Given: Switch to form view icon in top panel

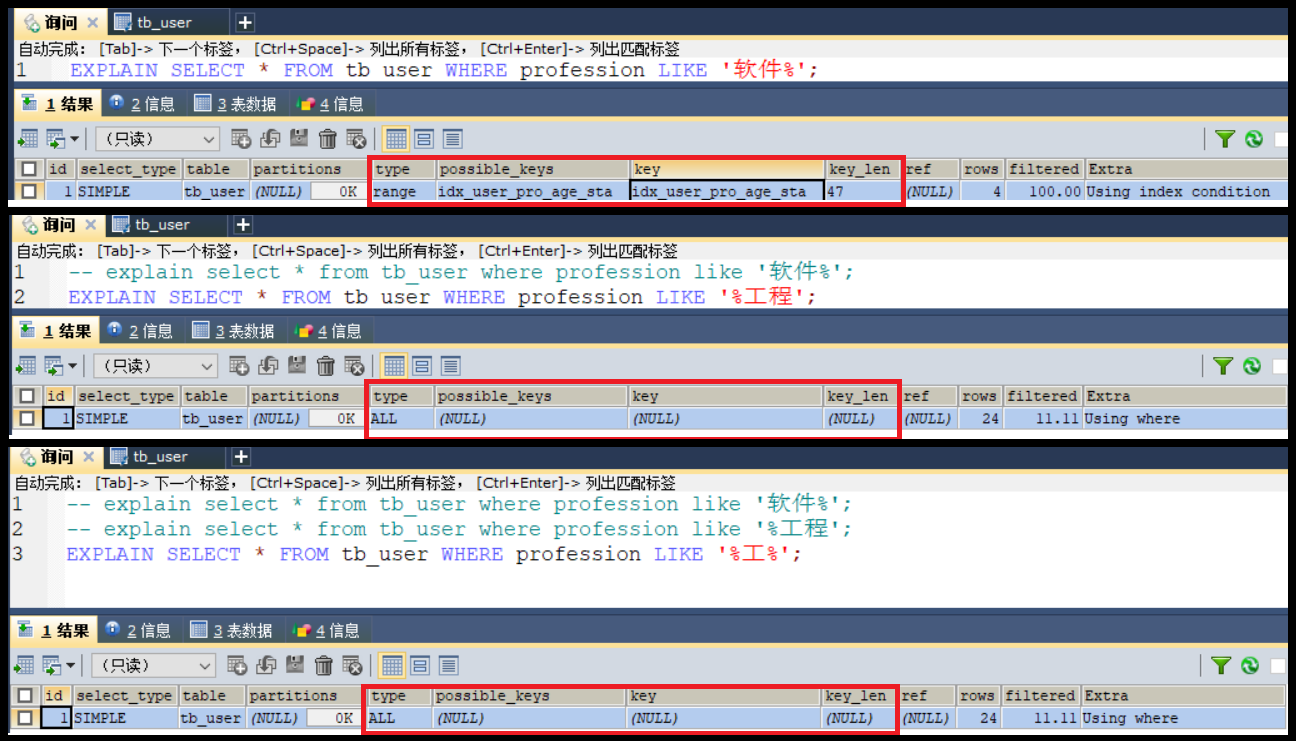Looking at the screenshot, I should (424, 139).
